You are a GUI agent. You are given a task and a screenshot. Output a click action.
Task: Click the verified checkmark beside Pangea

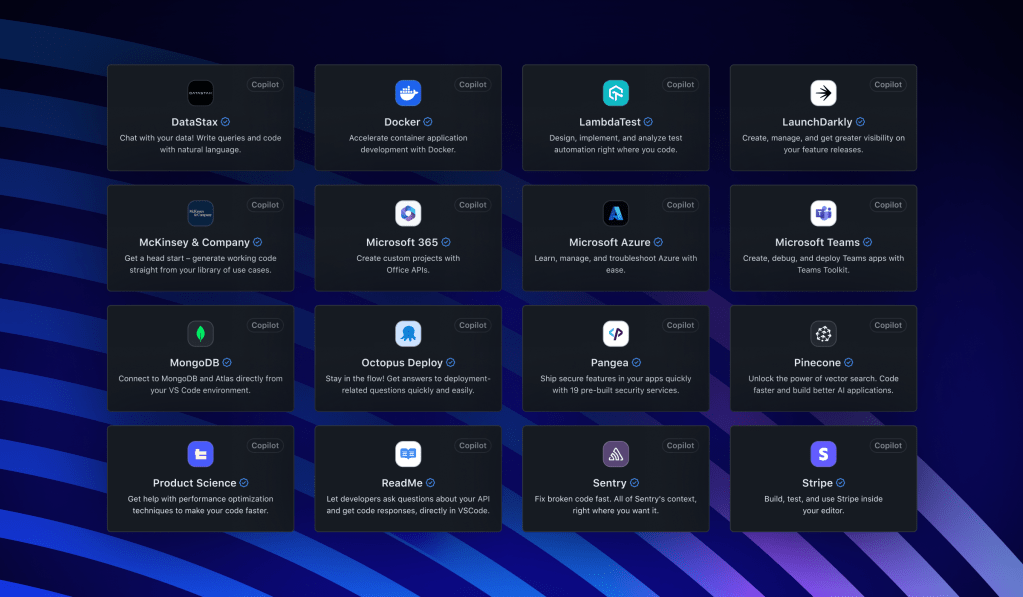pos(638,362)
